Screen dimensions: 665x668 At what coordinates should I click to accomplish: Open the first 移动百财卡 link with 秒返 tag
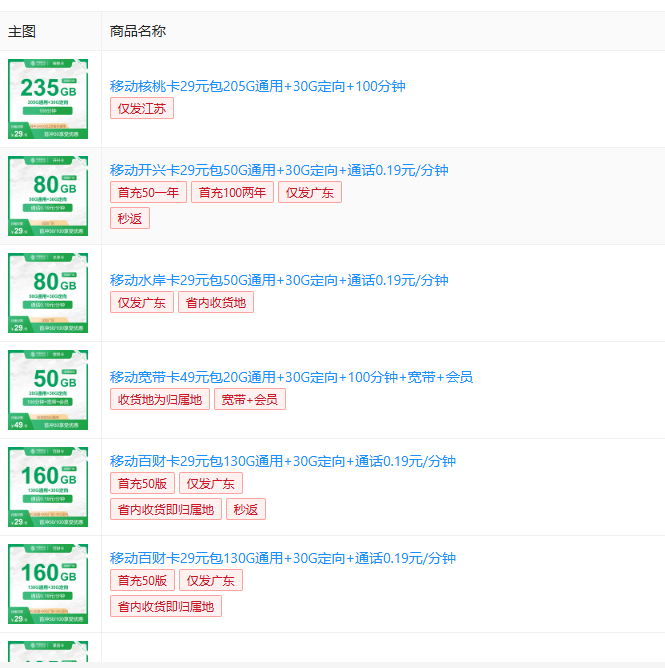pyautogui.click(x=283, y=461)
